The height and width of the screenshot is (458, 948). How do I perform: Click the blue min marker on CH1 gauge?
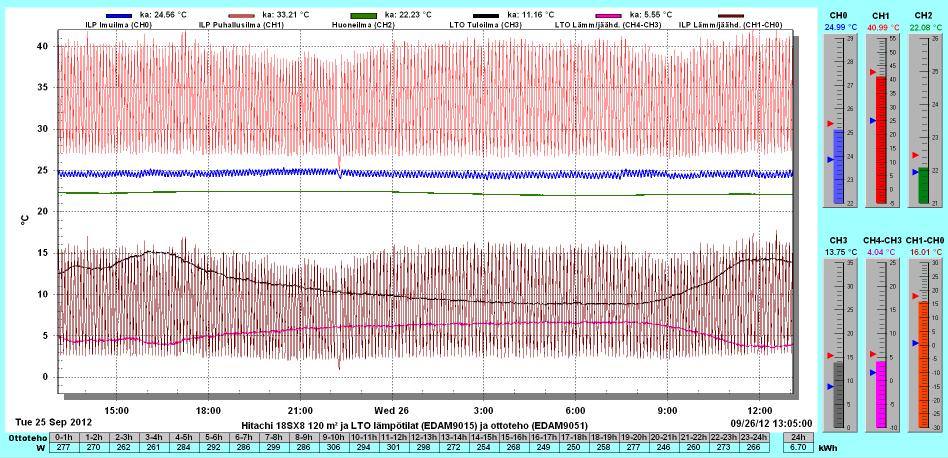pyautogui.click(x=871, y=120)
